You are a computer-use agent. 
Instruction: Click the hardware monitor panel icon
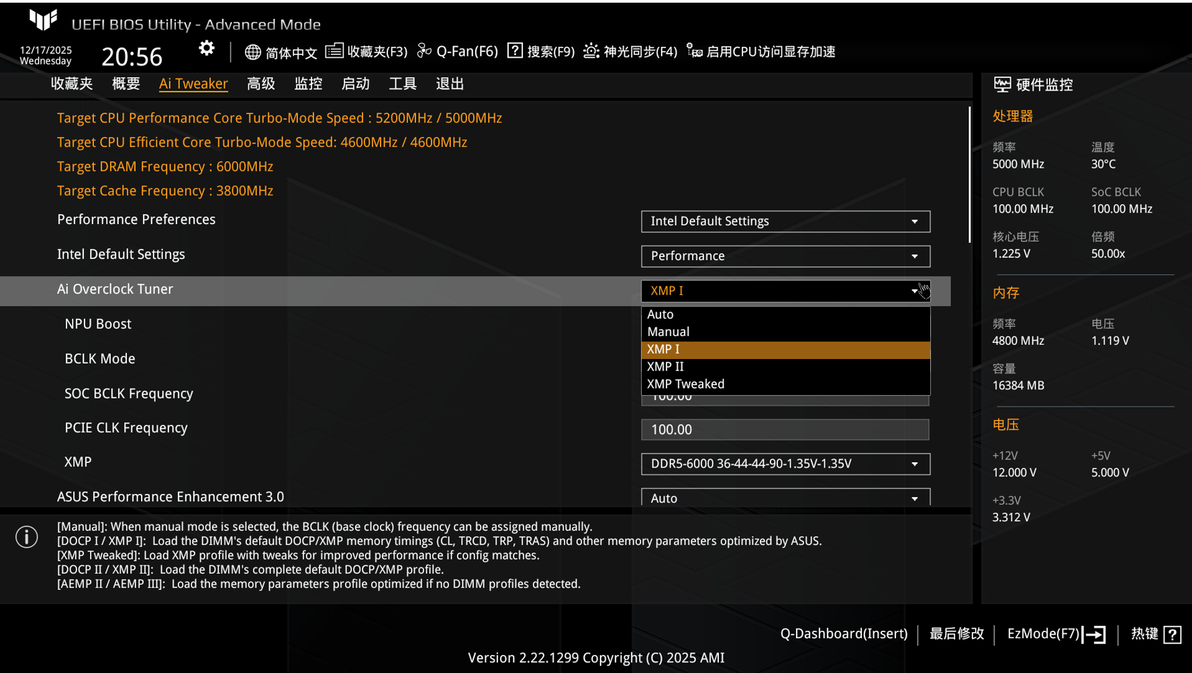point(1002,84)
